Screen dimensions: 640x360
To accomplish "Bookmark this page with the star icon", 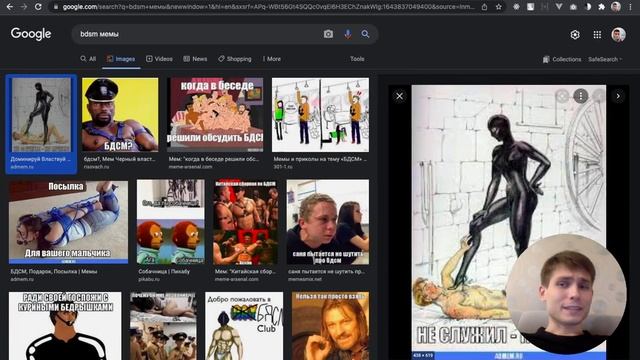I will (498, 7).
